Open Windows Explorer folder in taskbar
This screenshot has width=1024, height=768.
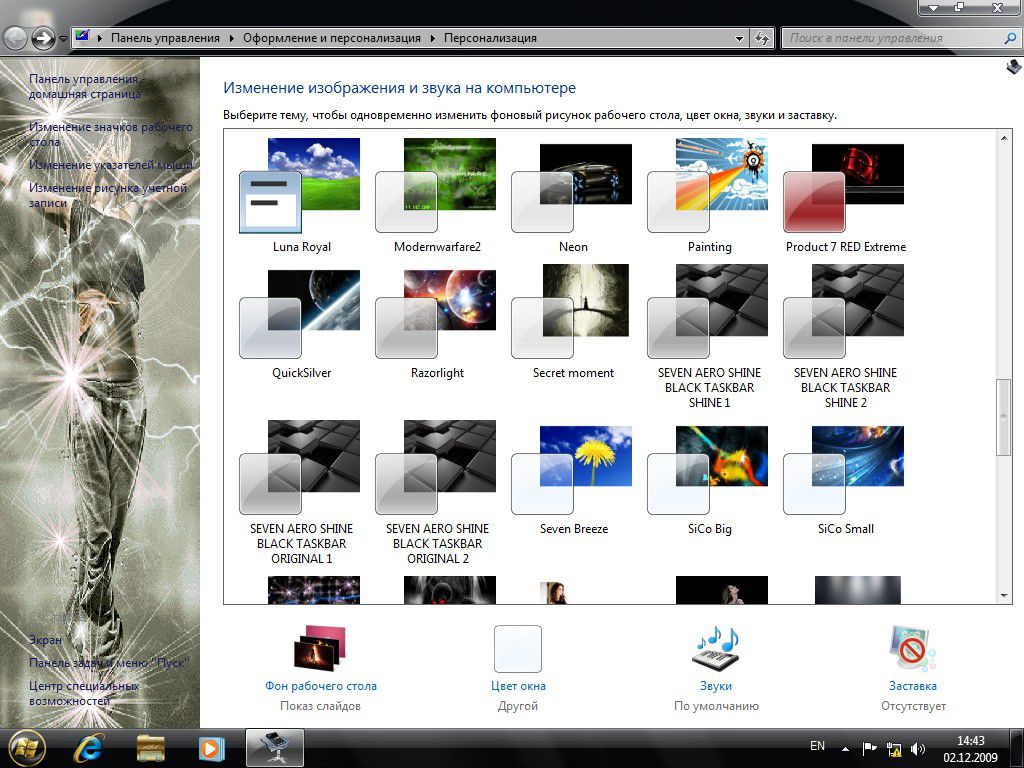(150, 748)
